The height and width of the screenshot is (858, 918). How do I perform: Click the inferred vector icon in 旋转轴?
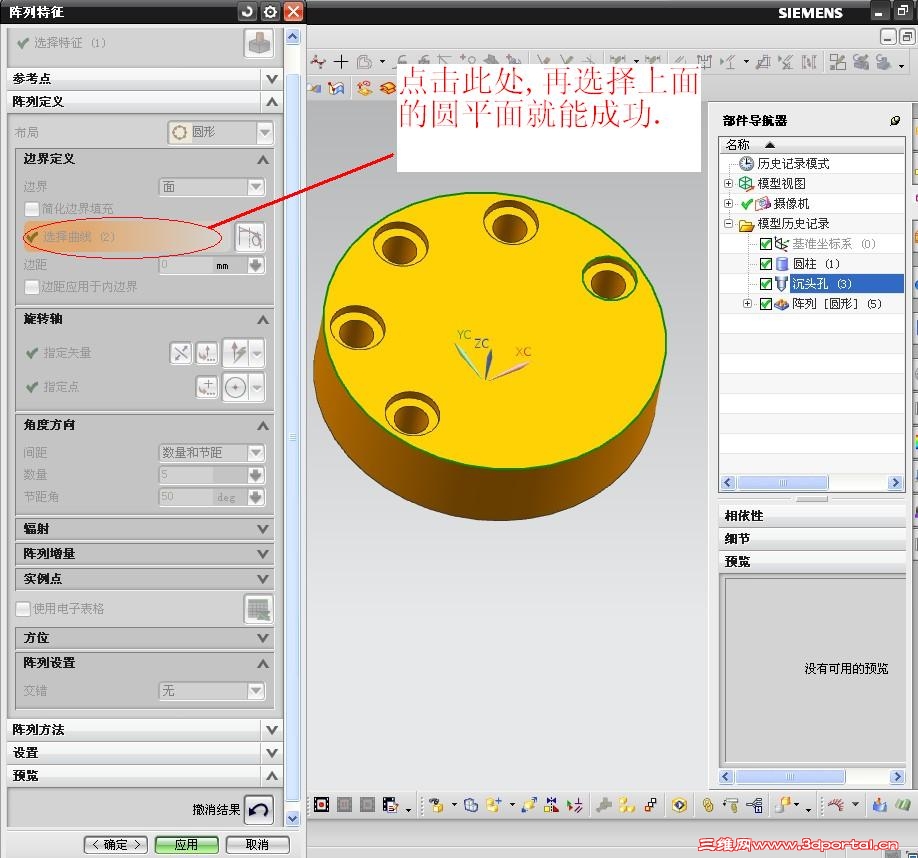237,353
